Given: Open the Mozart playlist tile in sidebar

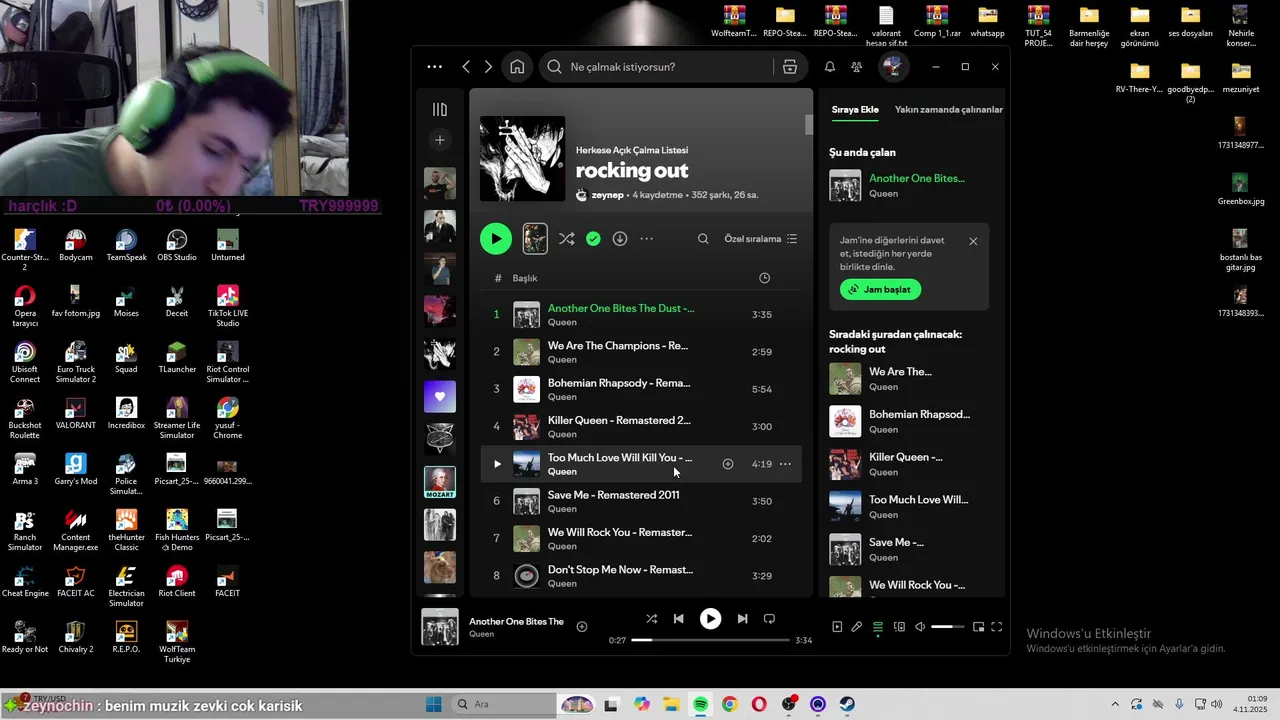Looking at the screenshot, I should [440, 482].
